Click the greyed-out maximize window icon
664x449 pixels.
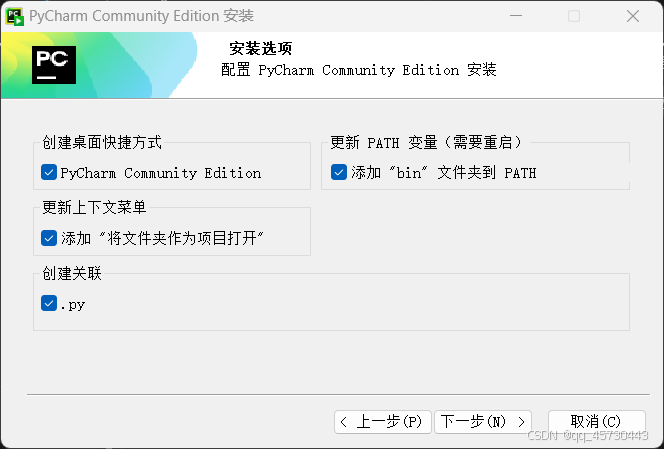click(574, 16)
